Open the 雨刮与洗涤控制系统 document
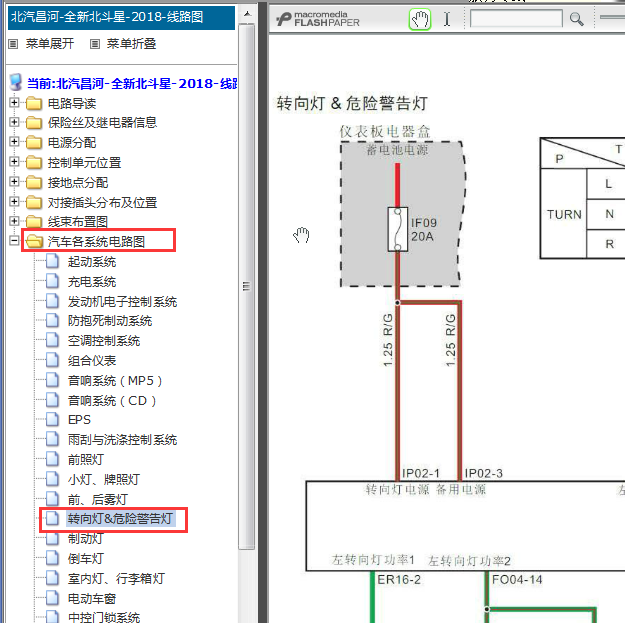 [122, 439]
